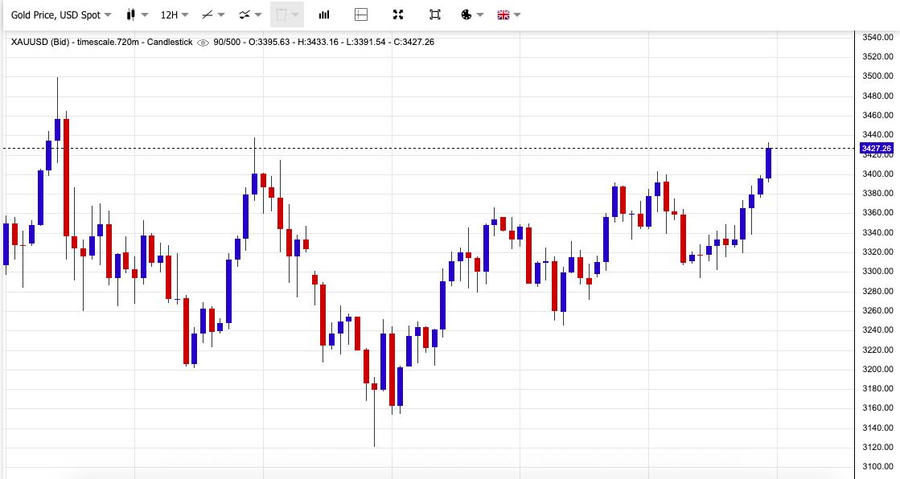This screenshot has width=900, height=479.
Task: Click the blue 3427.26 current price tag
Action: point(876,148)
